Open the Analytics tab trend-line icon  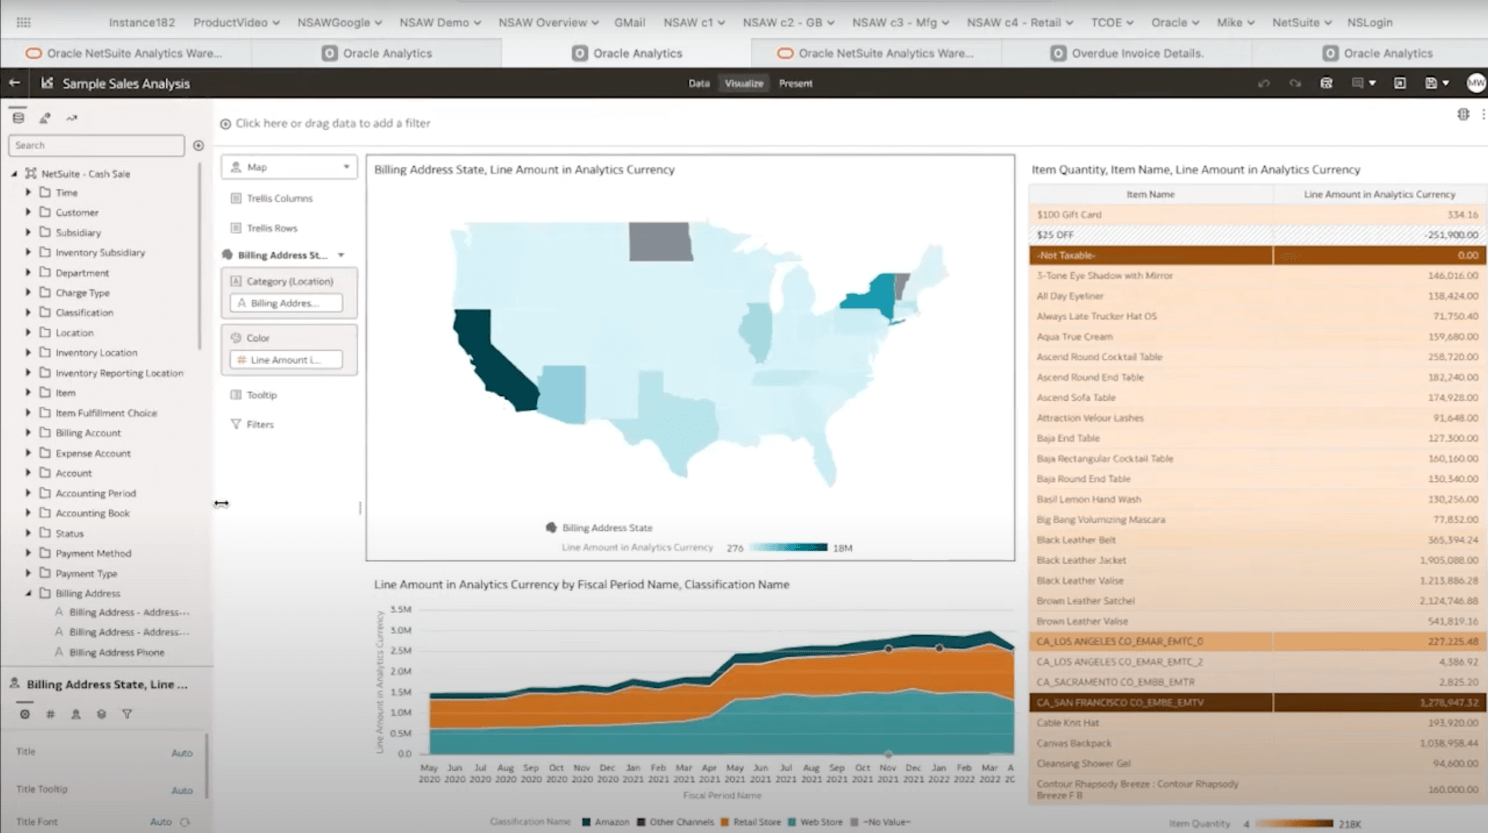pos(71,118)
